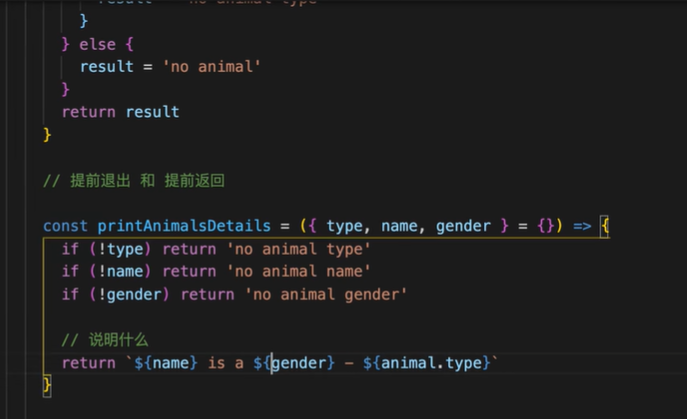Click the (!name) condition
The width and height of the screenshot is (687, 419).
tap(120, 271)
